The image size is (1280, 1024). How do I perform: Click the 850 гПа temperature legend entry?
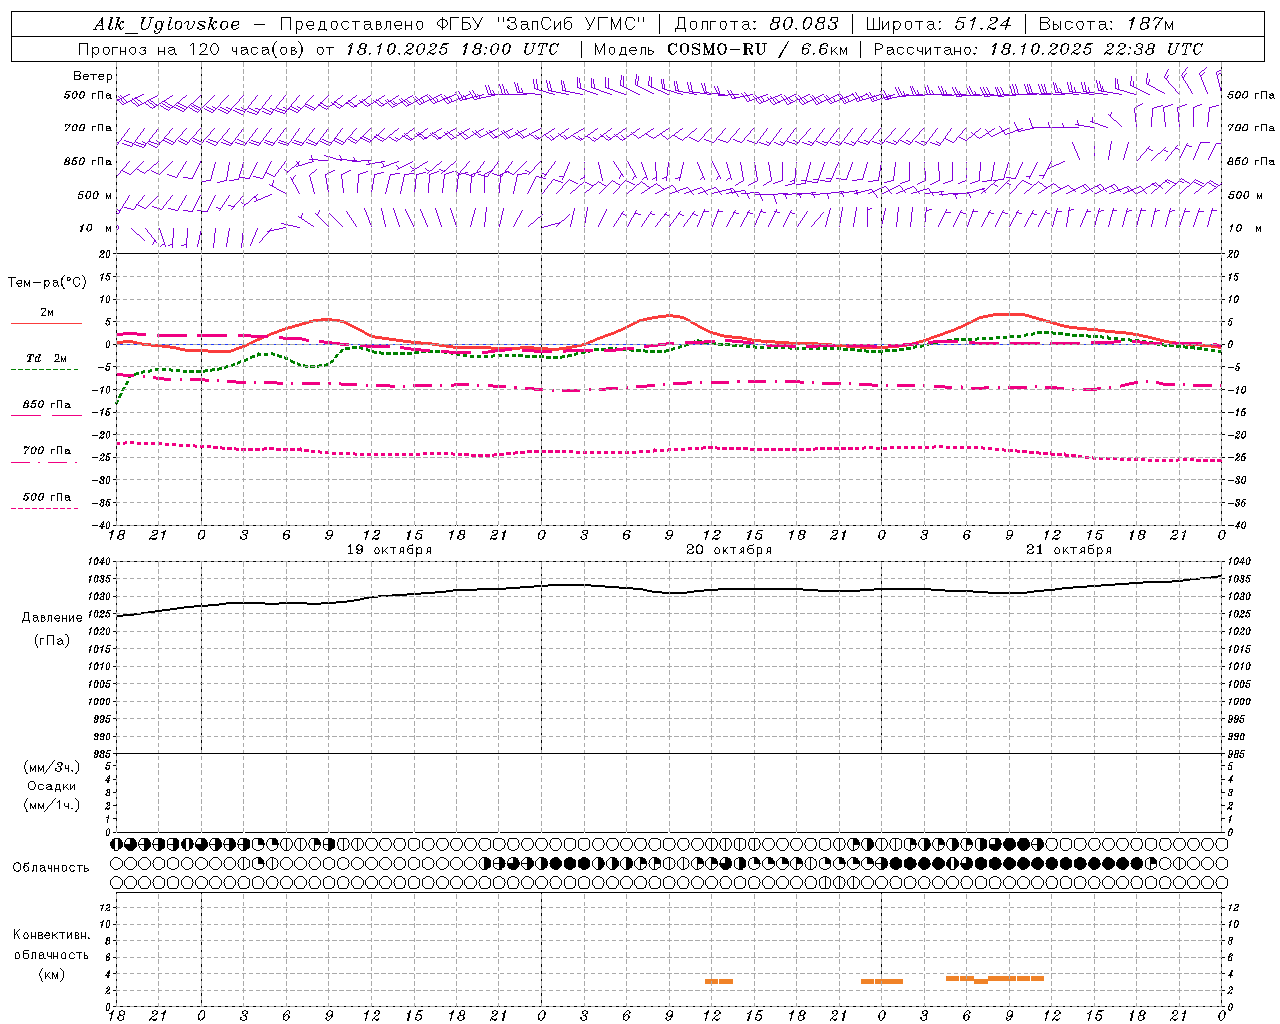click(x=47, y=405)
